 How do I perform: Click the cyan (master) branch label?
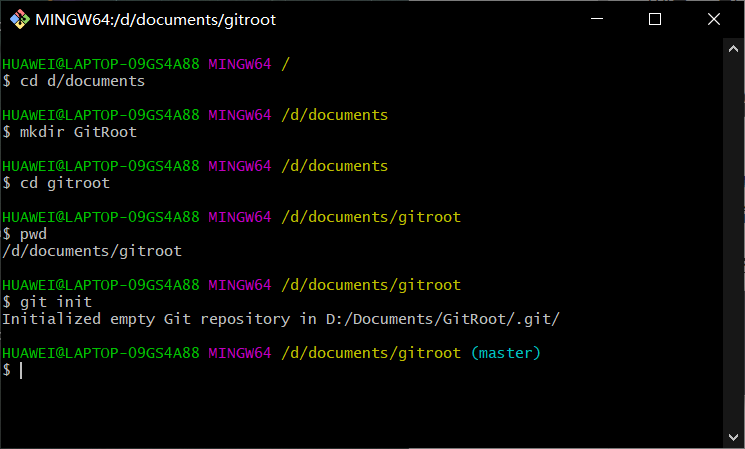506,353
